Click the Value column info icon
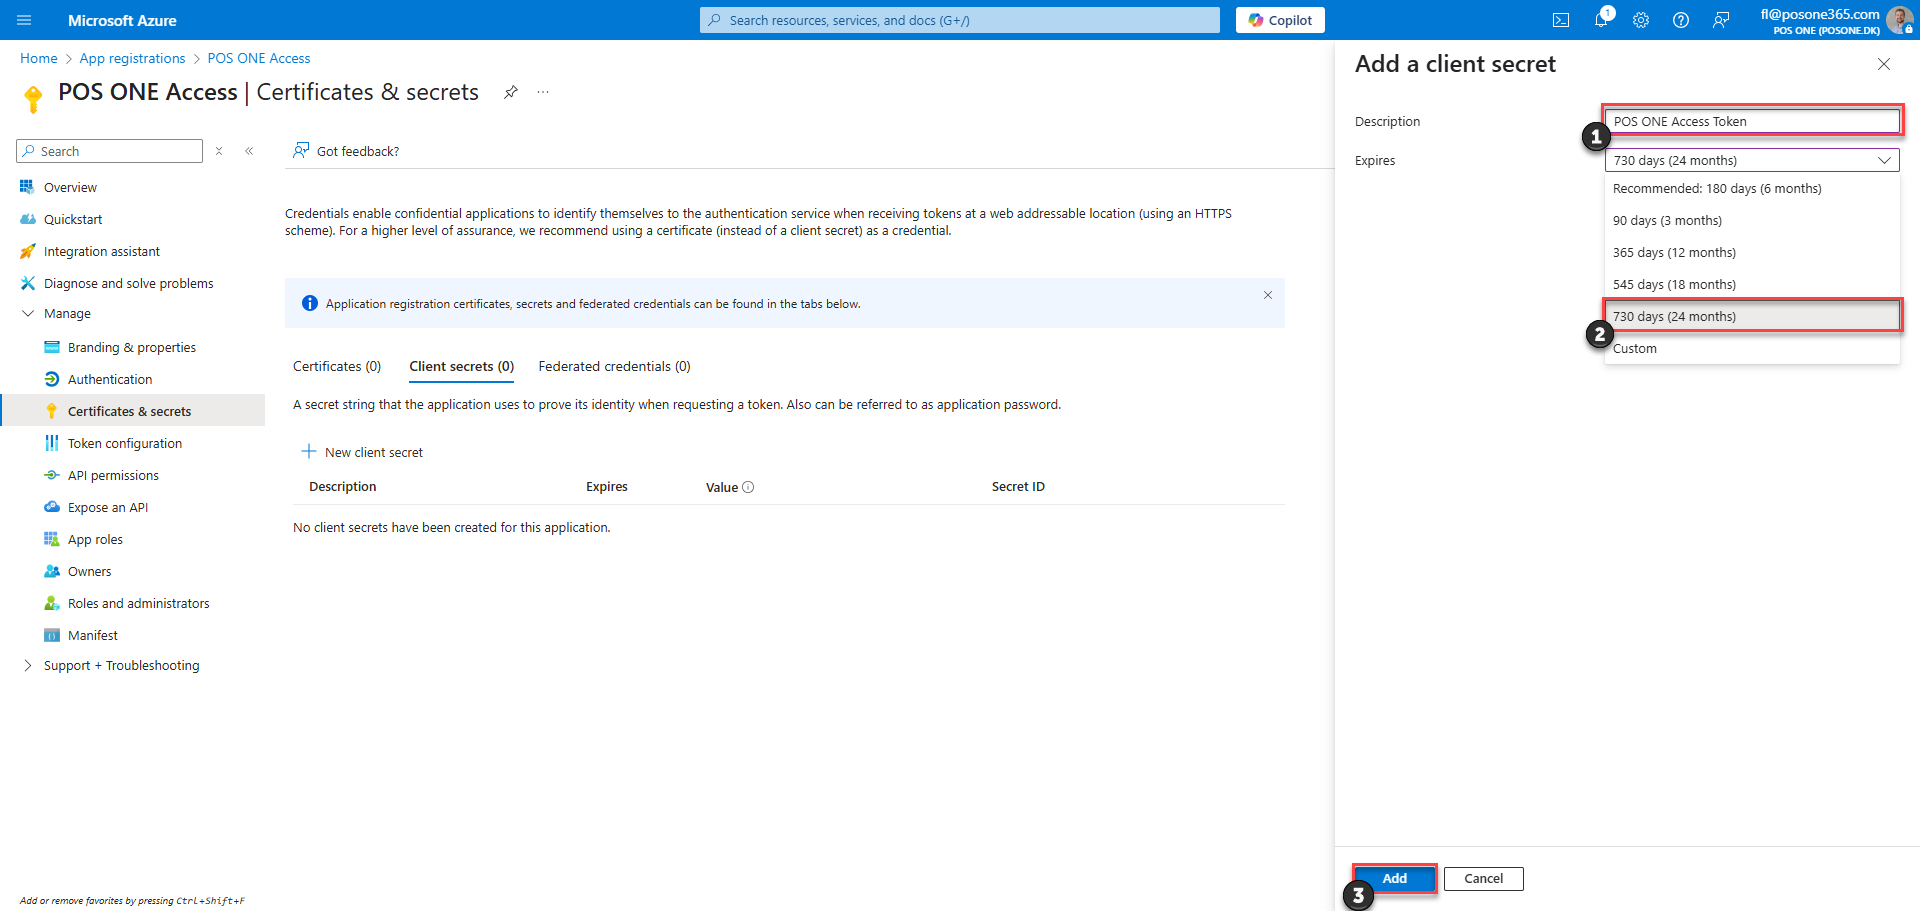Screen dimensions: 1920x911 (748, 487)
